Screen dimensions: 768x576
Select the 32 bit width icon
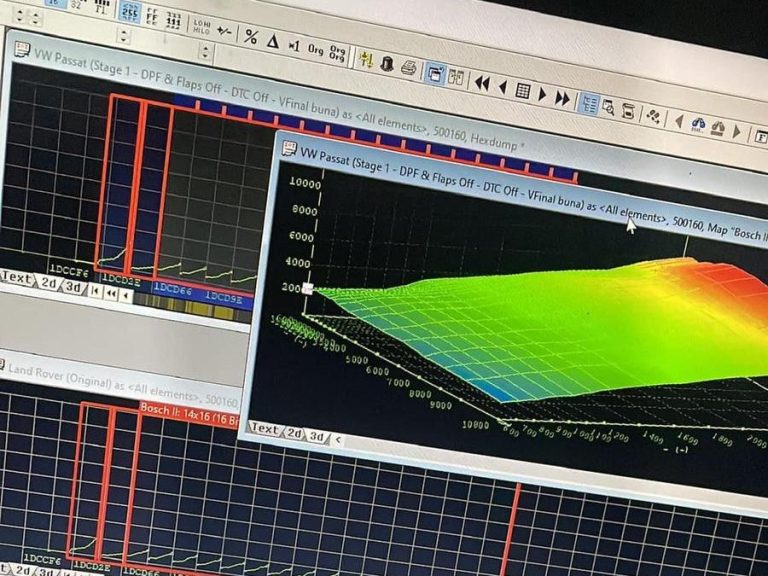(76, 6)
